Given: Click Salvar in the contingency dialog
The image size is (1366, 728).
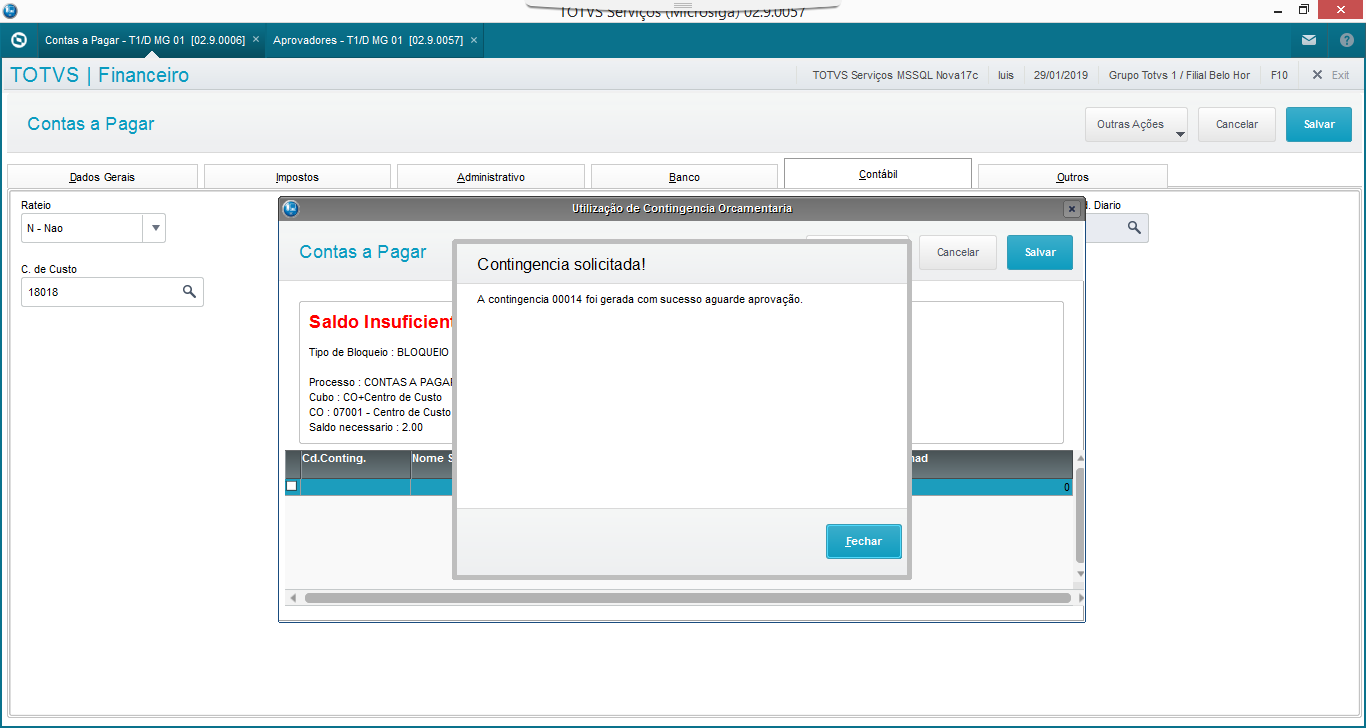Looking at the screenshot, I should coord(1040,252).
